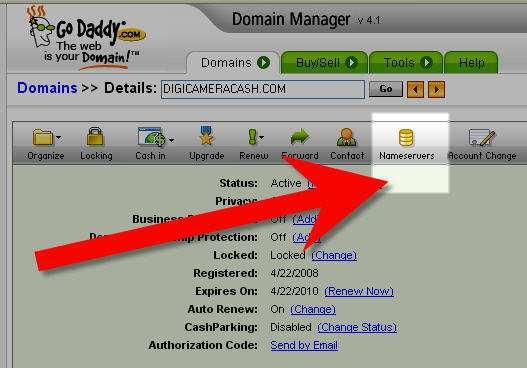Click the Renew Now link
Image resolution: width=527 pixels, height=368 pixels.
click(359, 291)
